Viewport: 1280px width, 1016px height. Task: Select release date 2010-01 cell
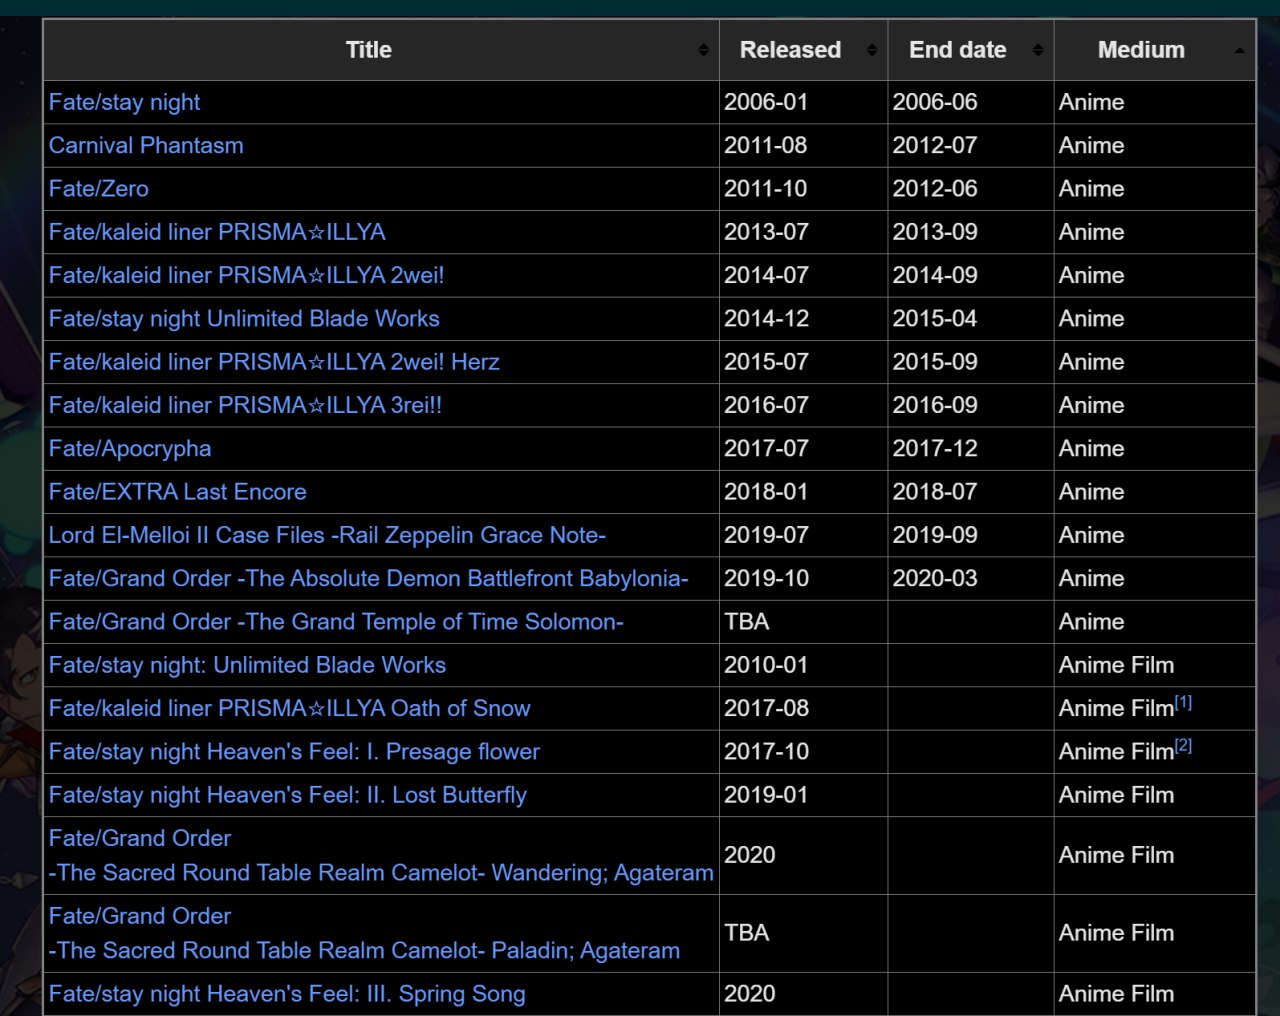(803, 665)
